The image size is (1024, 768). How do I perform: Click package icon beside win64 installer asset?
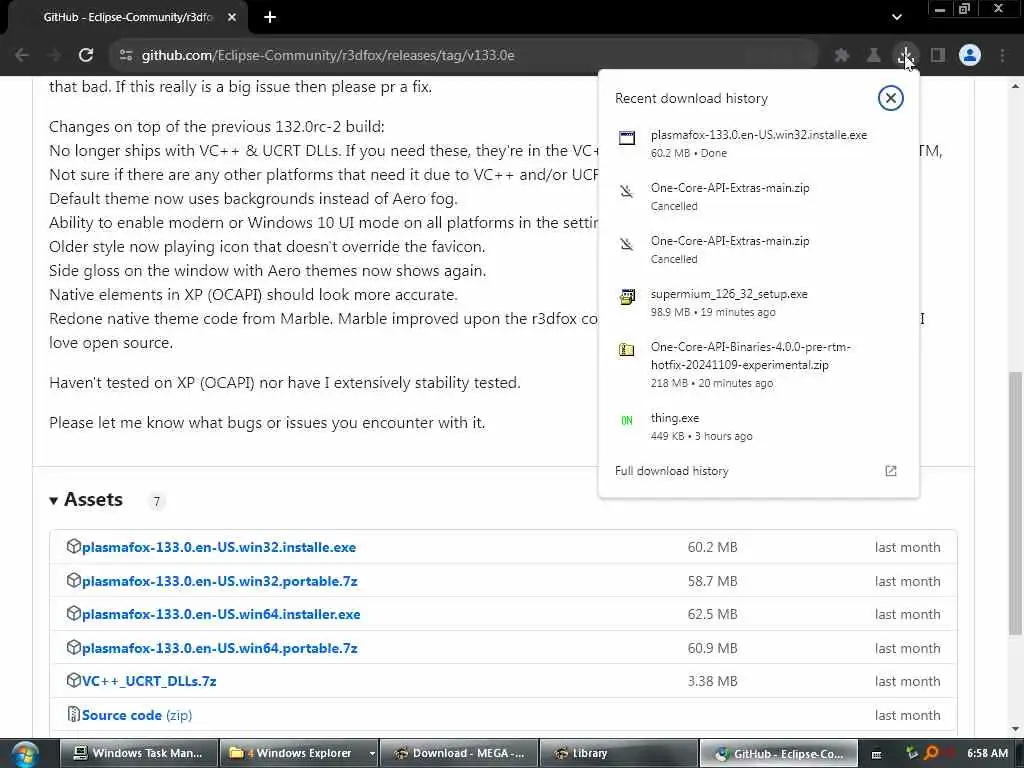pos(74,613)
